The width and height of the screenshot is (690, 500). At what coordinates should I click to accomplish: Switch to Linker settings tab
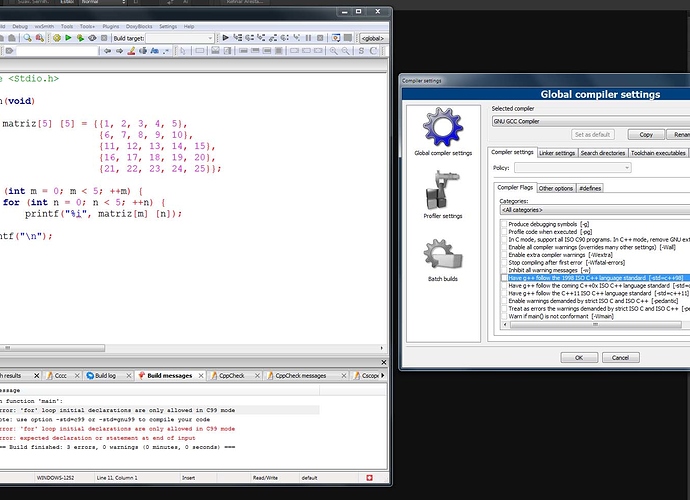tap(557, 153)
